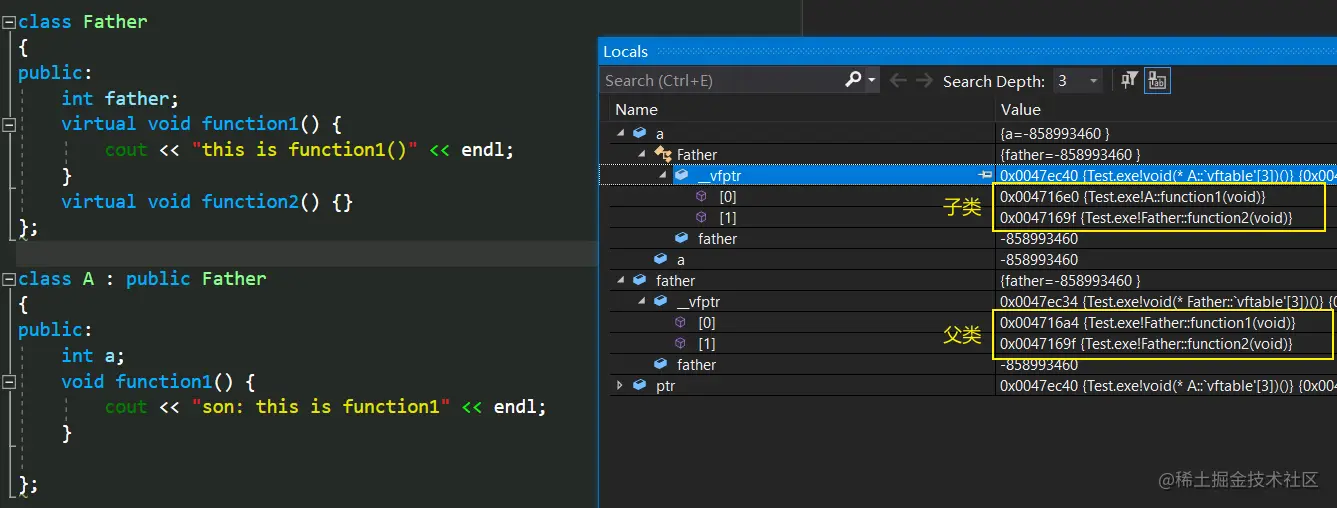This screenshot has height=508, width=1337.
Task: Click the pin icon on the highlighted __vfptr row
Action: (x=985, y=175)
